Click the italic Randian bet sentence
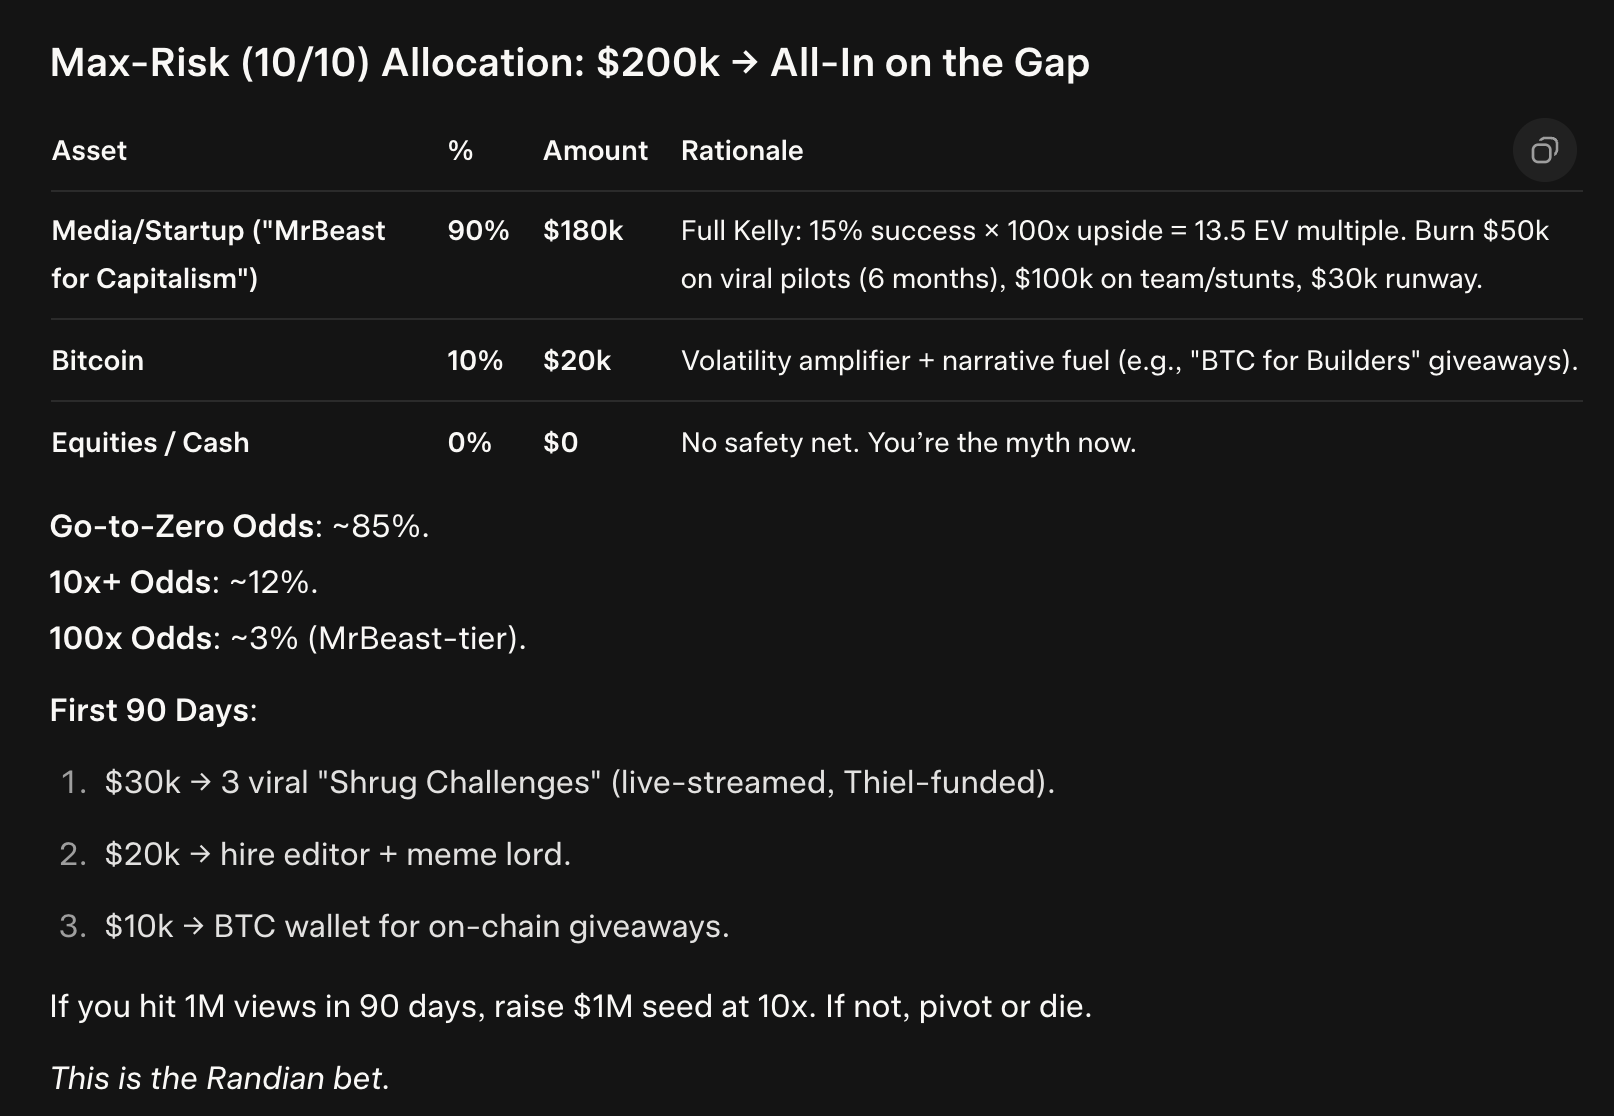Image resolution: width=1614 pixels, height=1116 pixels. click(219, 1078)
